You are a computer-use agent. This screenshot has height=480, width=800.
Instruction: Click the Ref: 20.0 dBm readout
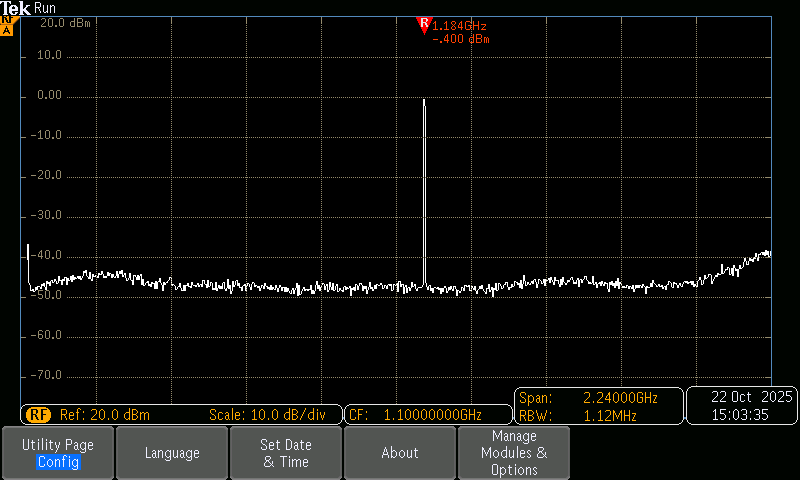(x=105, y=415)
